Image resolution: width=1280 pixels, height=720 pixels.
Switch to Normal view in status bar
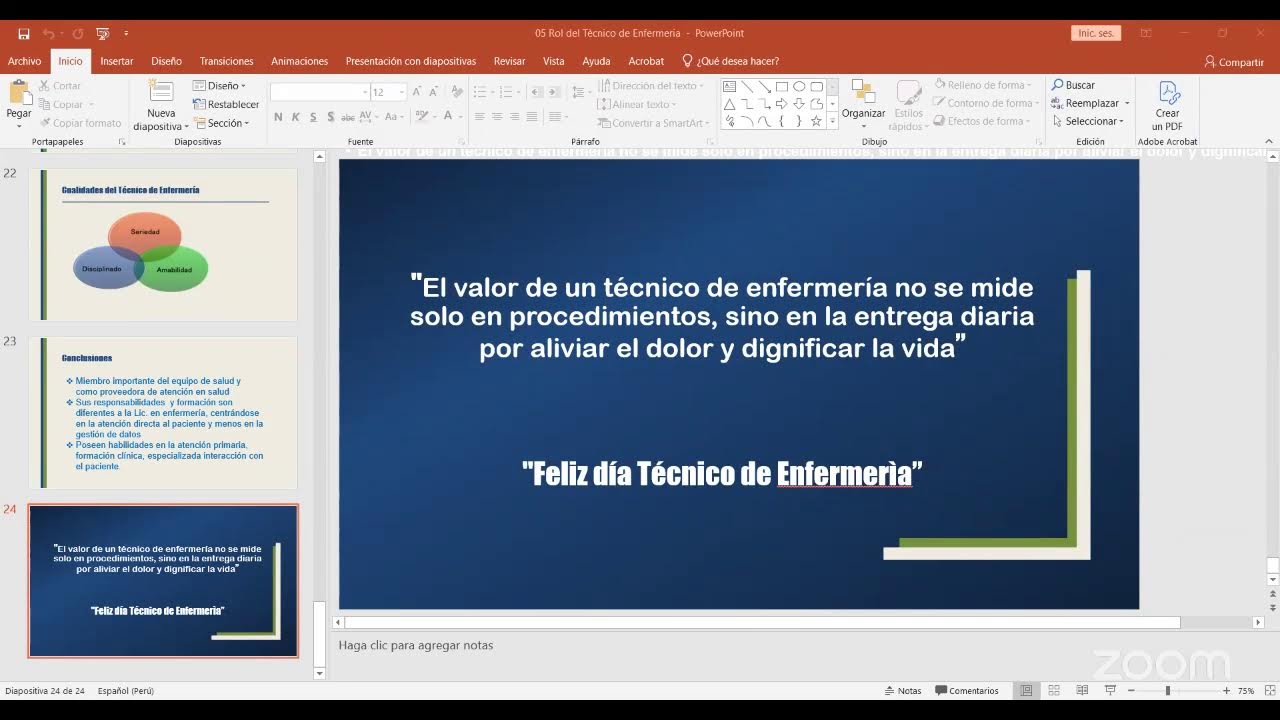coord(1026,690)
